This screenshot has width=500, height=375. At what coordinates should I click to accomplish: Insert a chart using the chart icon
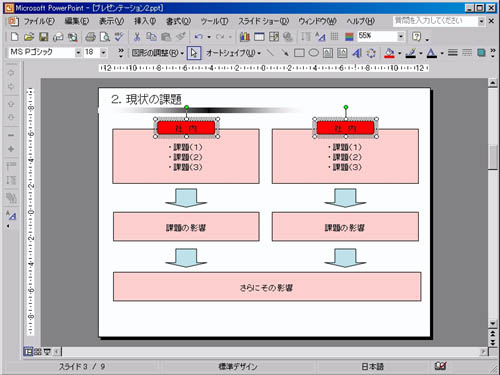pos(245,37)
